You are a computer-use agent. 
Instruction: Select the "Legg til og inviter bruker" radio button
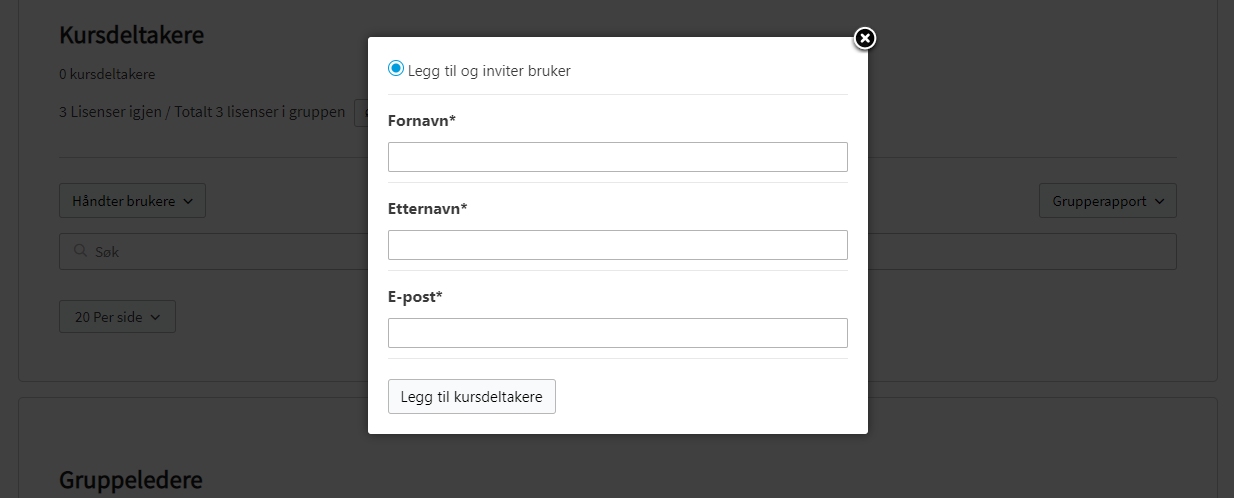[x=396, y=69]
